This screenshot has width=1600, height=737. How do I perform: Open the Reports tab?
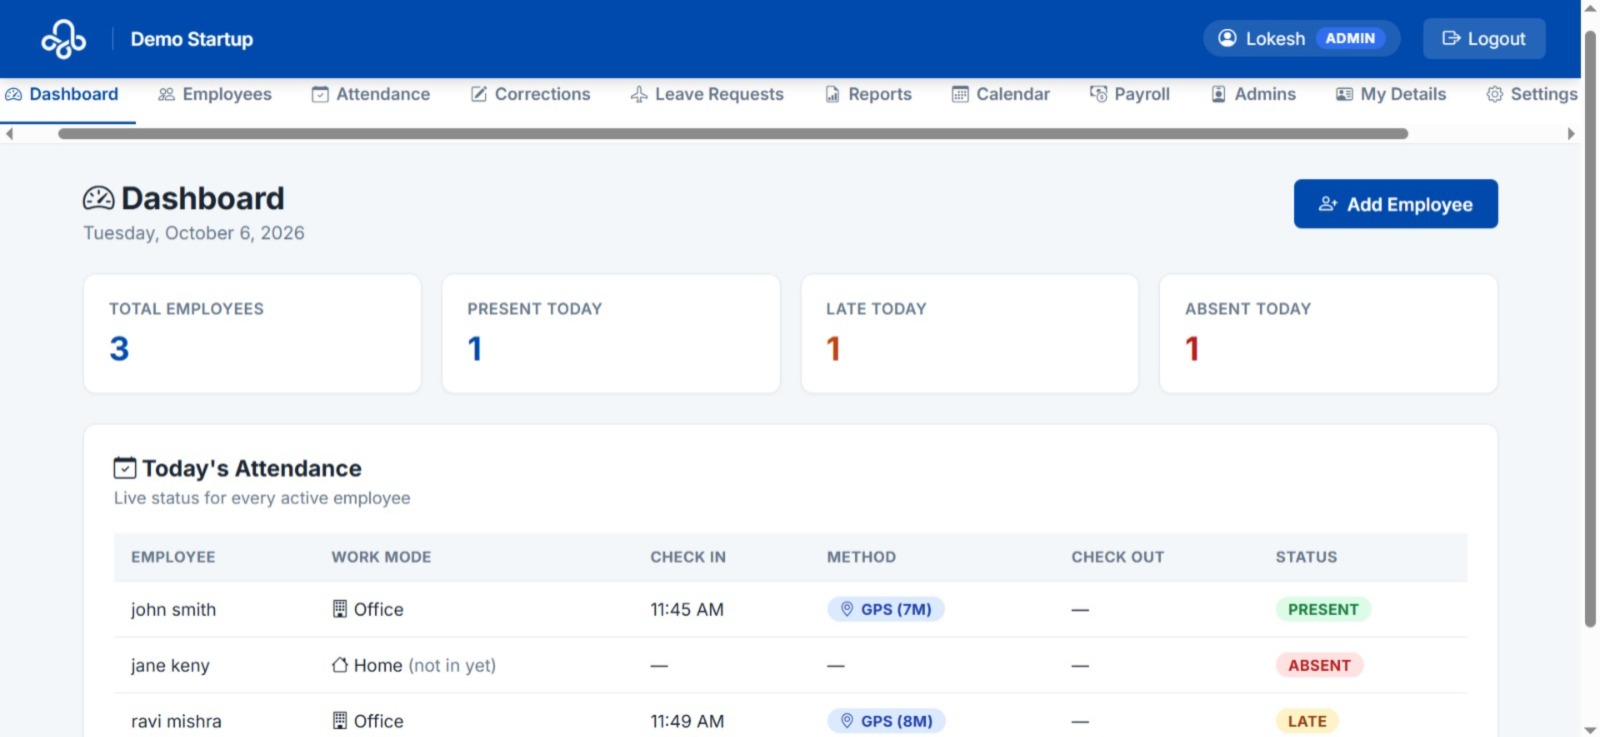[868, 94]
